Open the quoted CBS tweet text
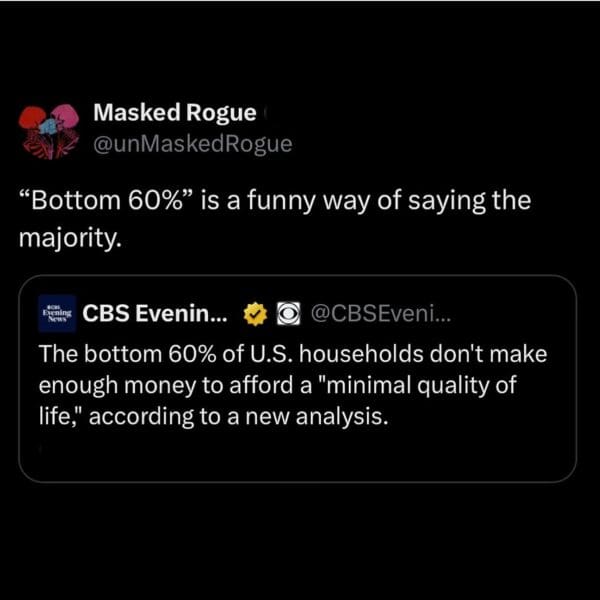 pyautogui.click(x=293, y=385)
